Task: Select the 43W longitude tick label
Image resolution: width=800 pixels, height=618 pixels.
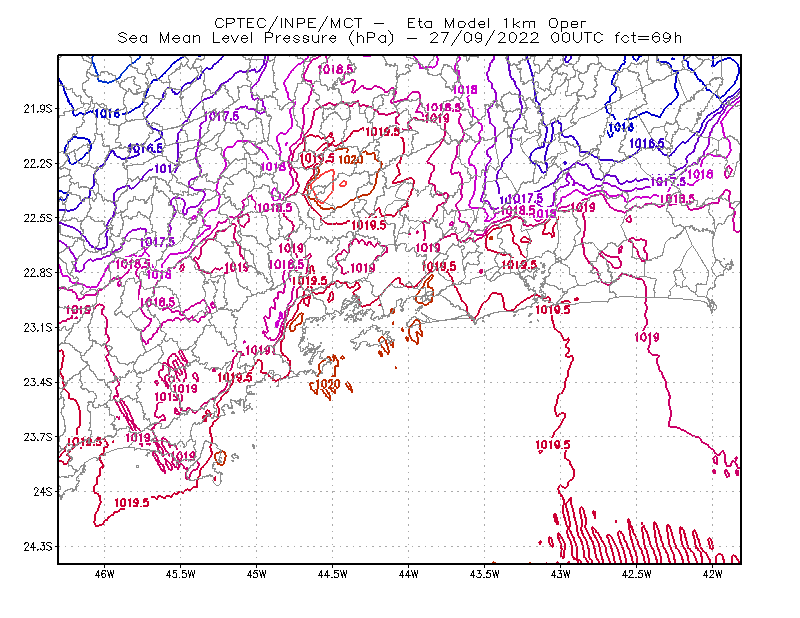Action: 560,574
